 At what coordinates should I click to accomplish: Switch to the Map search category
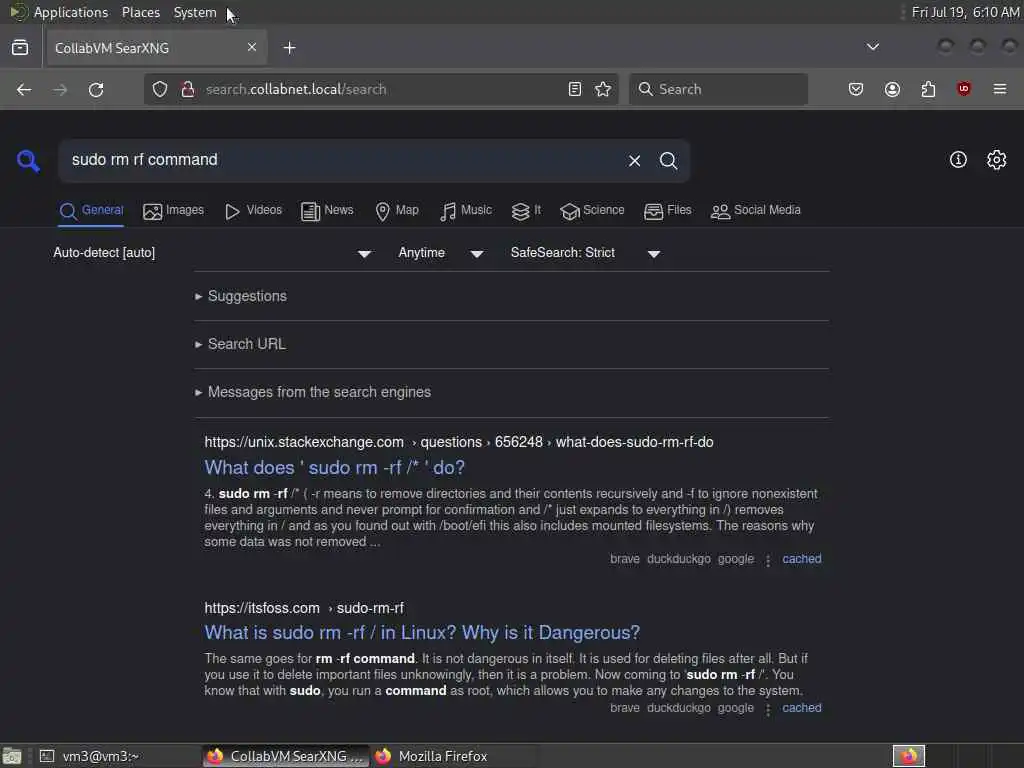tap(397, 210)
